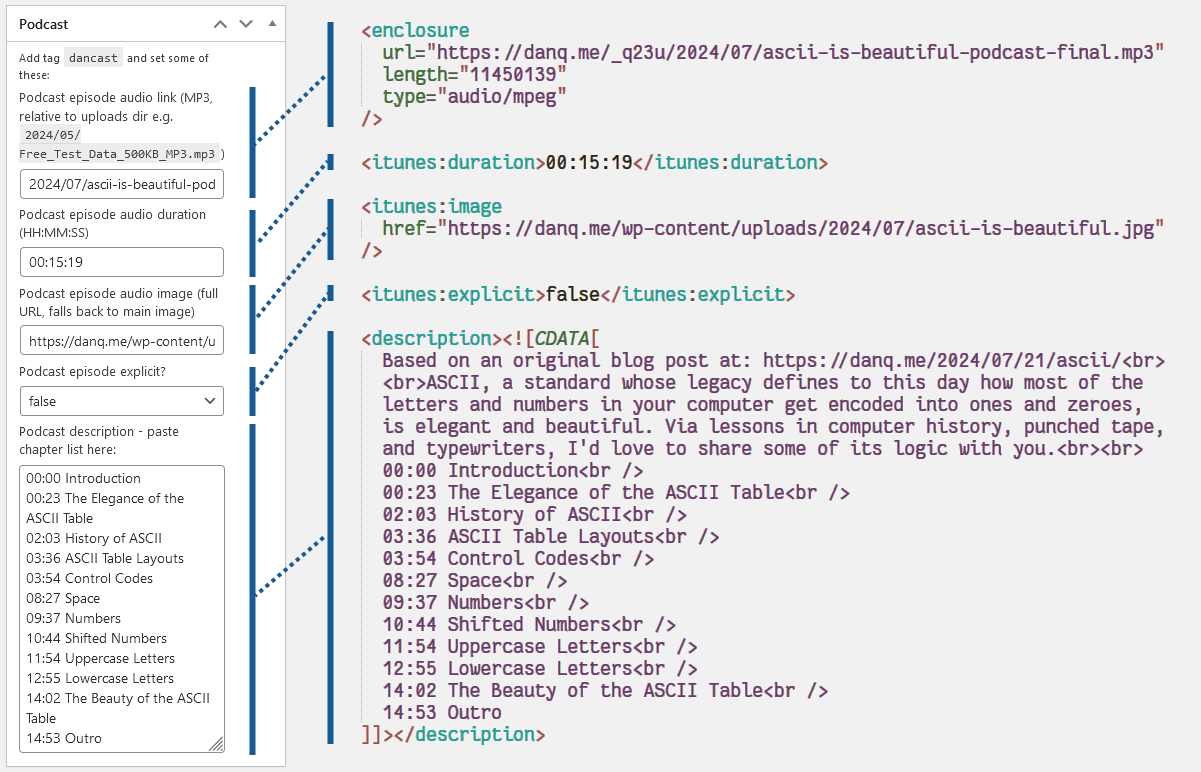
Task: Click the dancast tag code snippet
Action: pos(94,58)
